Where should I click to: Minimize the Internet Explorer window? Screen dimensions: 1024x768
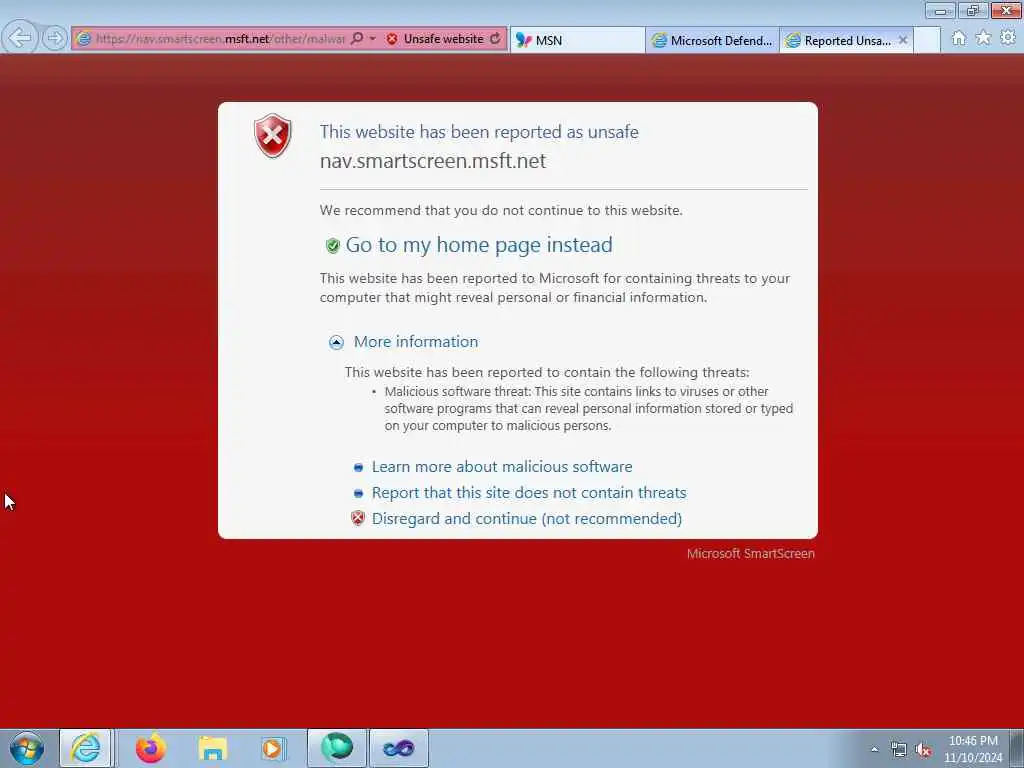(x=940, y=10)
